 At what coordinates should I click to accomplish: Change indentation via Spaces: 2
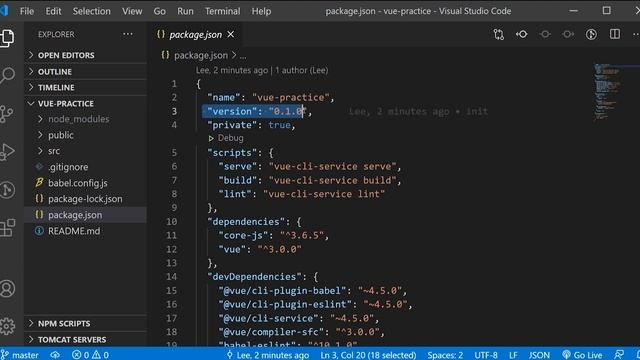click(x=445, y=355)
